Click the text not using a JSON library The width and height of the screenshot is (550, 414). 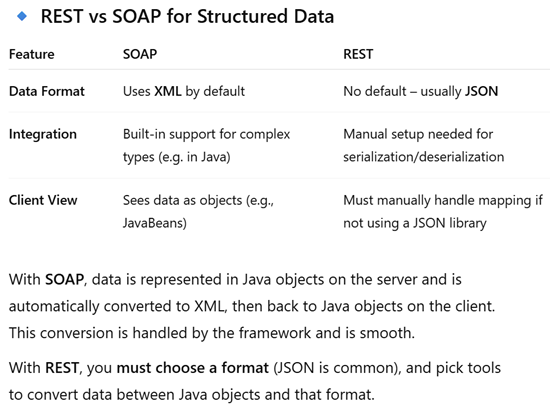415,223
